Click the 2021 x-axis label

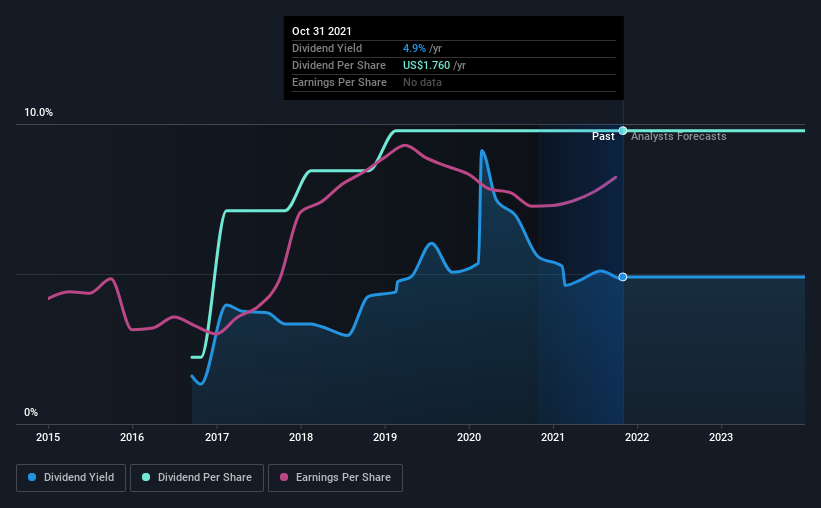click(553, 437)
